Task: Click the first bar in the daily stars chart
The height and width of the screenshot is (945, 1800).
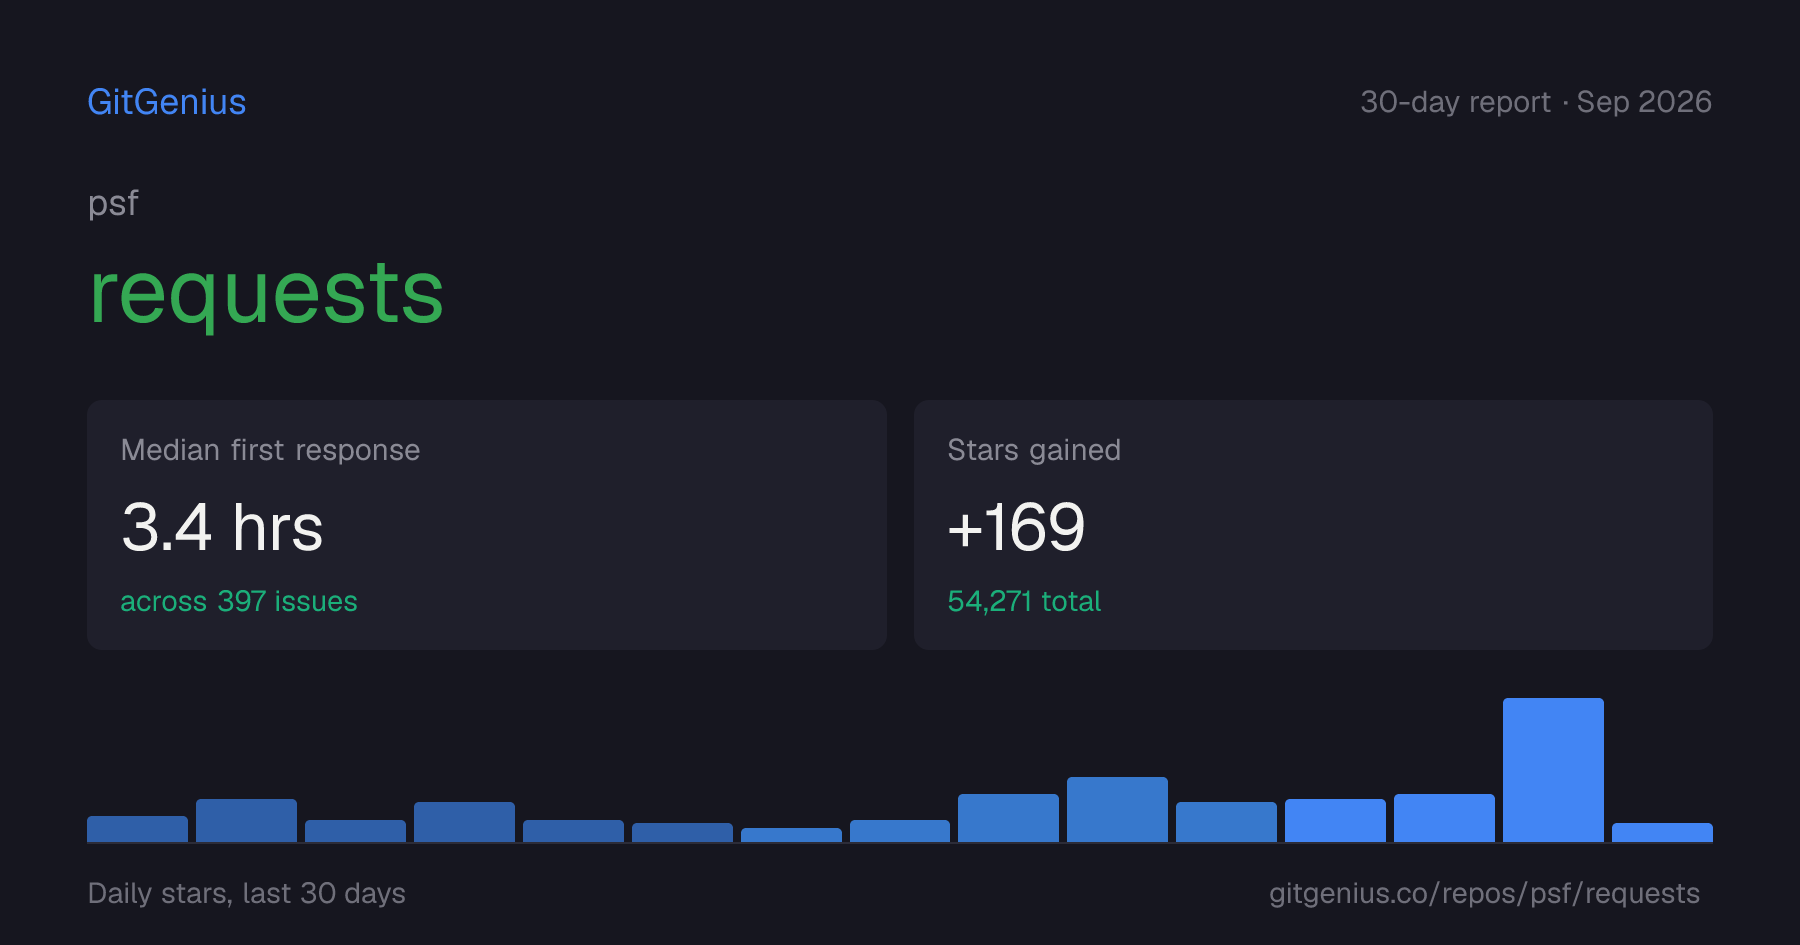Action: click(137, 829)
